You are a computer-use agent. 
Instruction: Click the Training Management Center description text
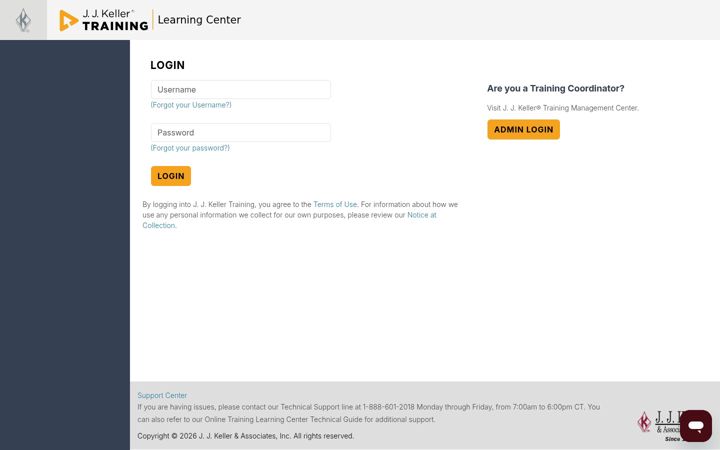[562, 108]
